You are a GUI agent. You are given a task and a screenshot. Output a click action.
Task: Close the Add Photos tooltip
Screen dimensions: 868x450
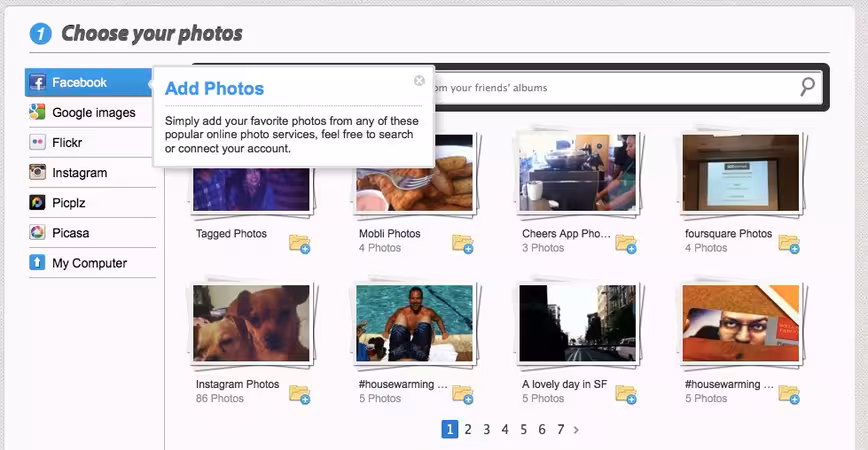coord(420,81)
